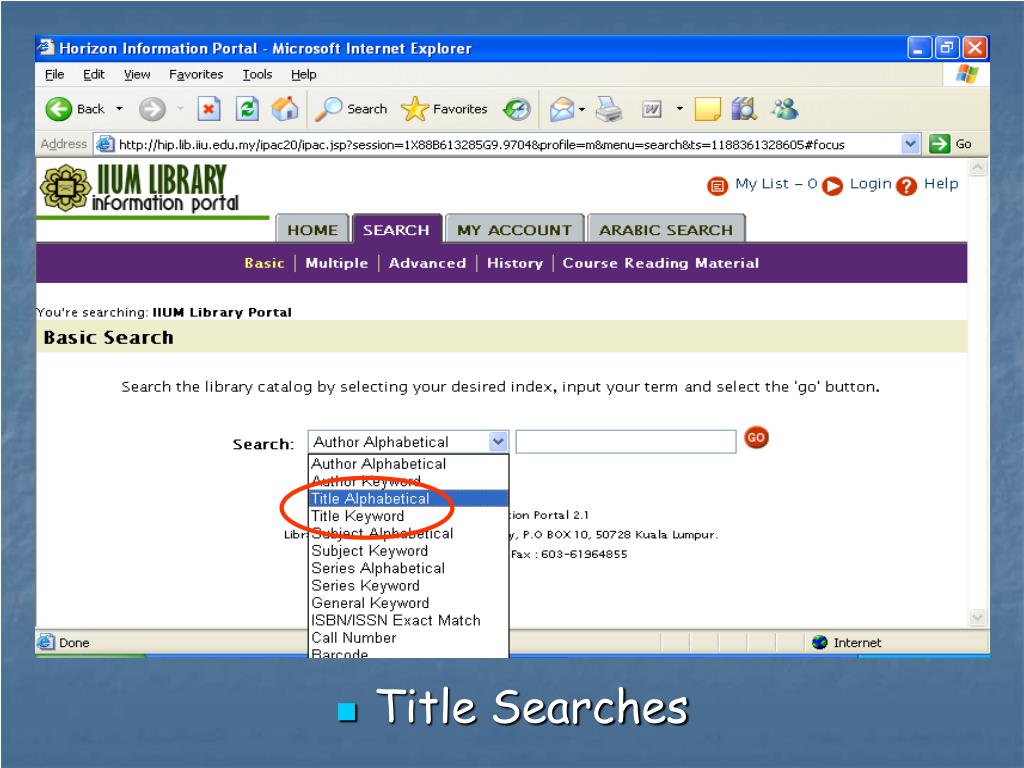Click the page icon in address bar
The height and width of the screenshot is (768, 1024).
(104, 144)
